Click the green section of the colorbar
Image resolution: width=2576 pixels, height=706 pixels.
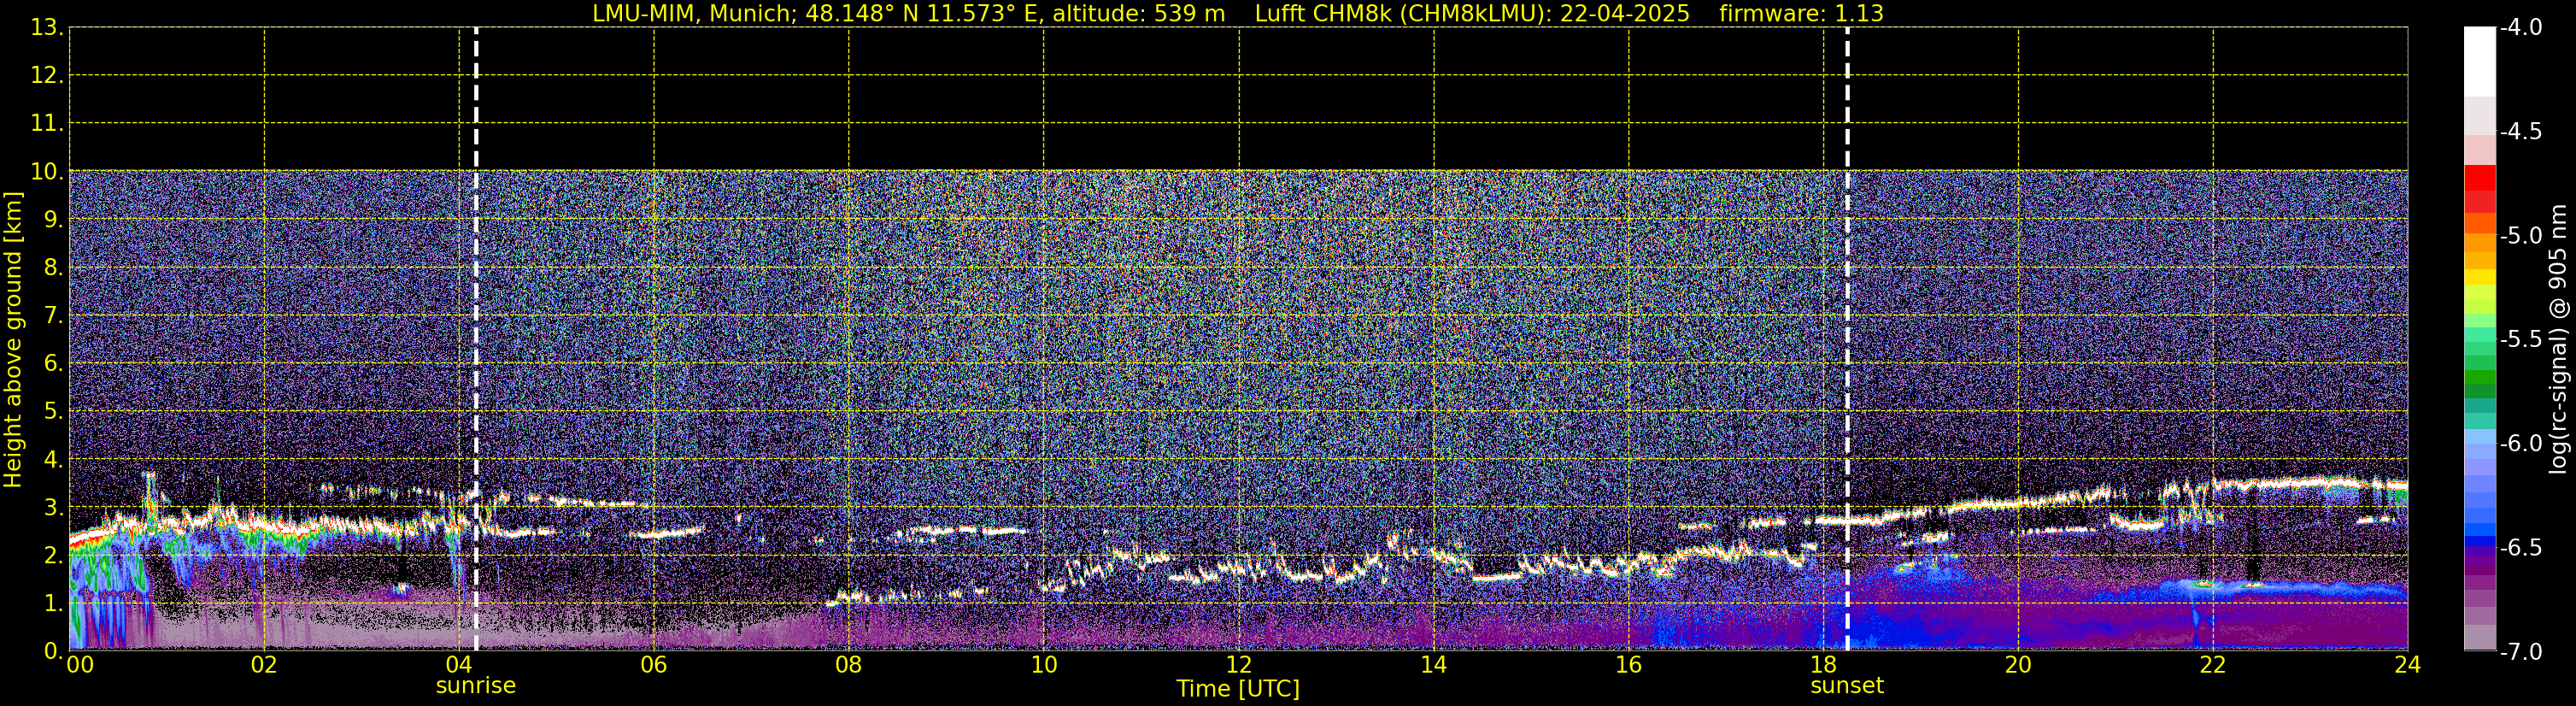2479,378
